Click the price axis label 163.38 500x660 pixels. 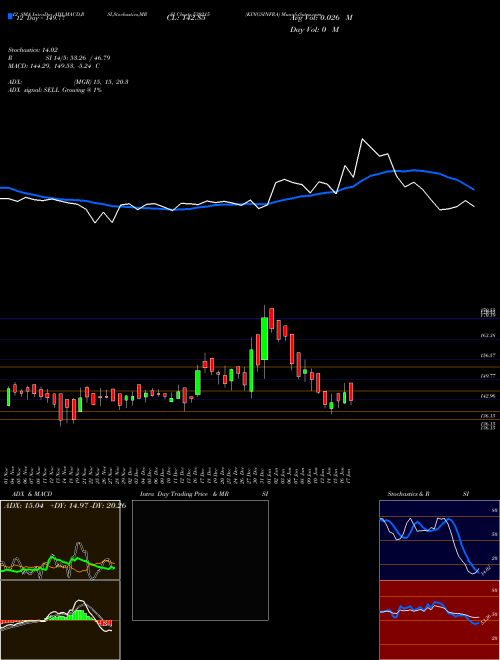point(487,335)
